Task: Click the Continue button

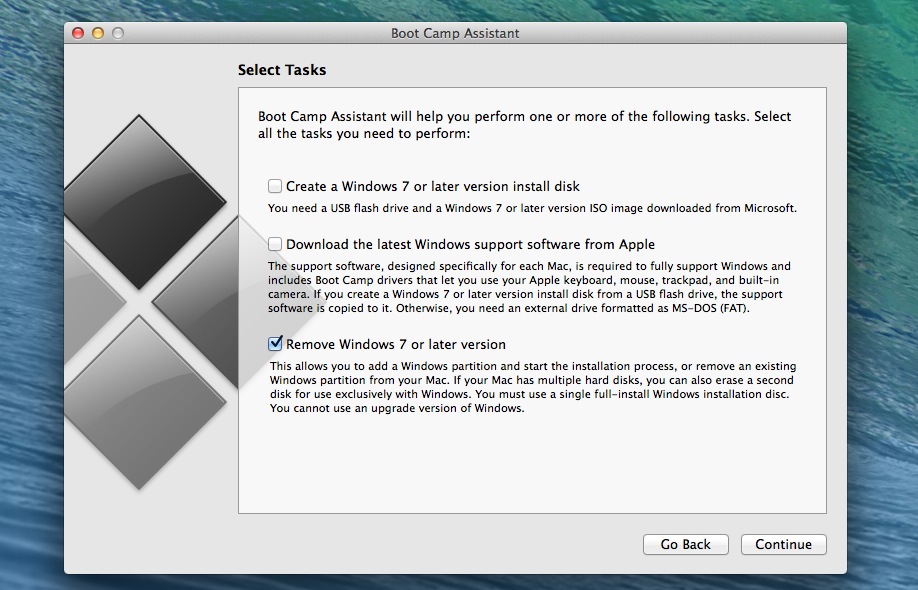Action: click(x=783, y=544)
